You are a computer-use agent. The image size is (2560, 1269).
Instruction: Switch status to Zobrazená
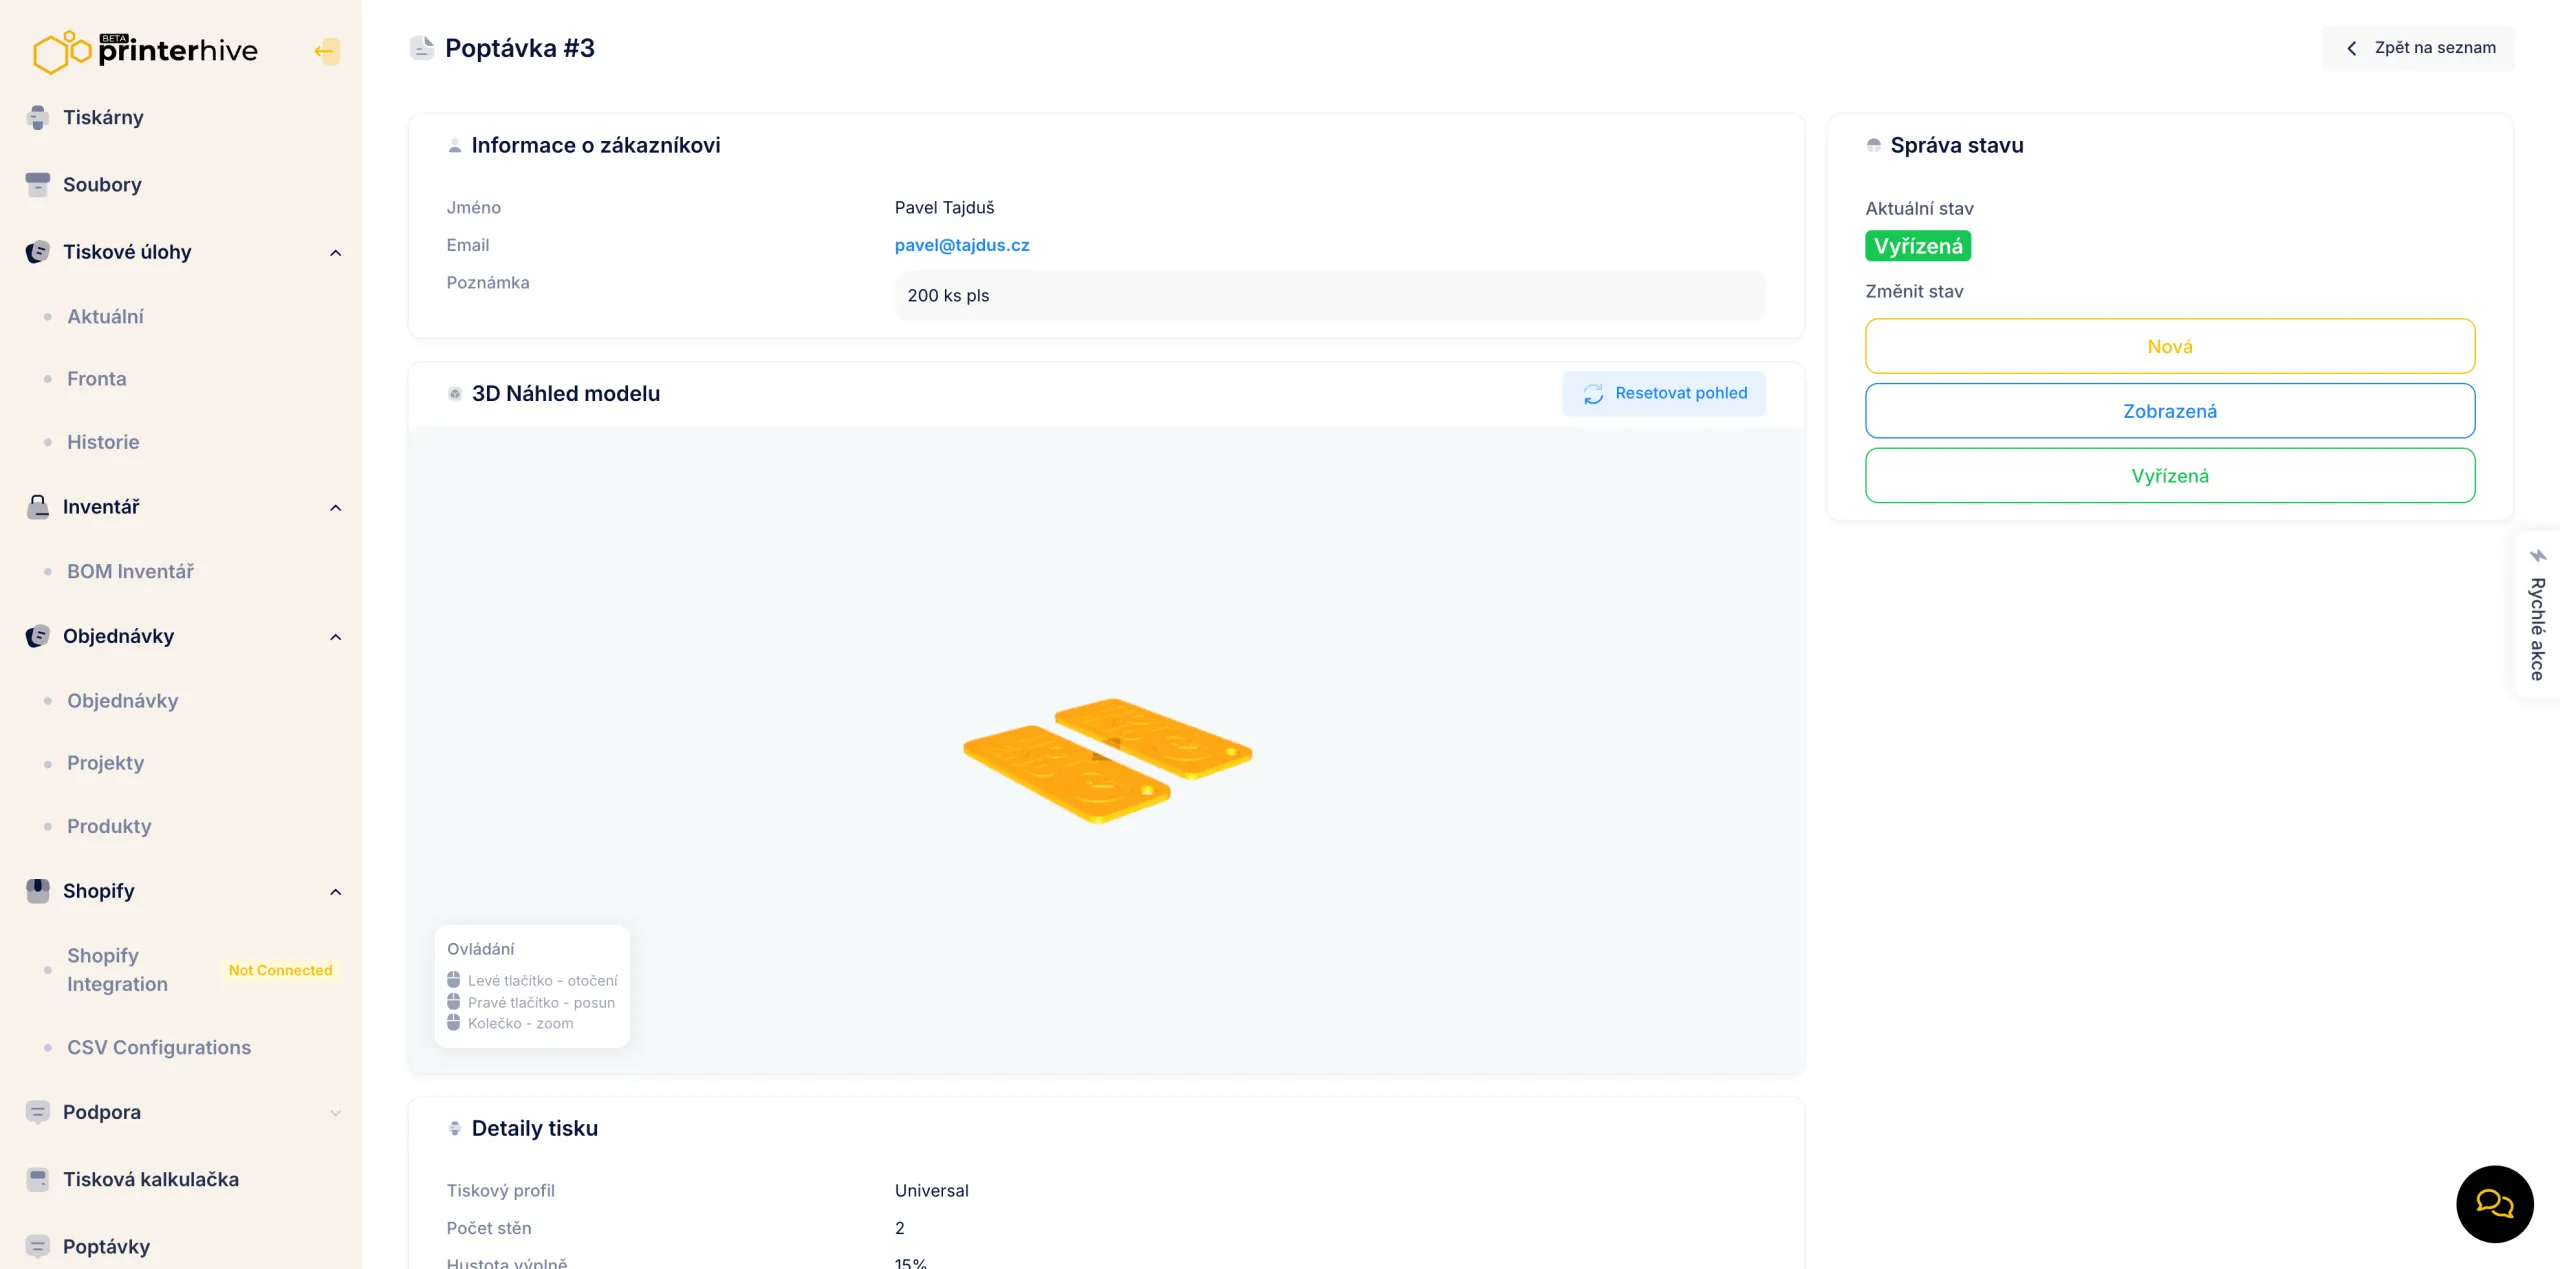click(2169, 410)
